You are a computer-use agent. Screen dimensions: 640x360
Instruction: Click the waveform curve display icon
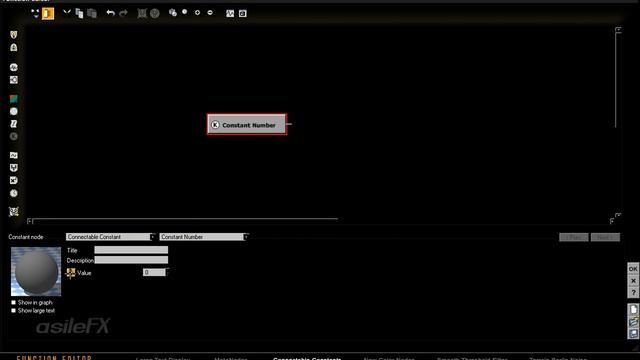coord(230,13)
